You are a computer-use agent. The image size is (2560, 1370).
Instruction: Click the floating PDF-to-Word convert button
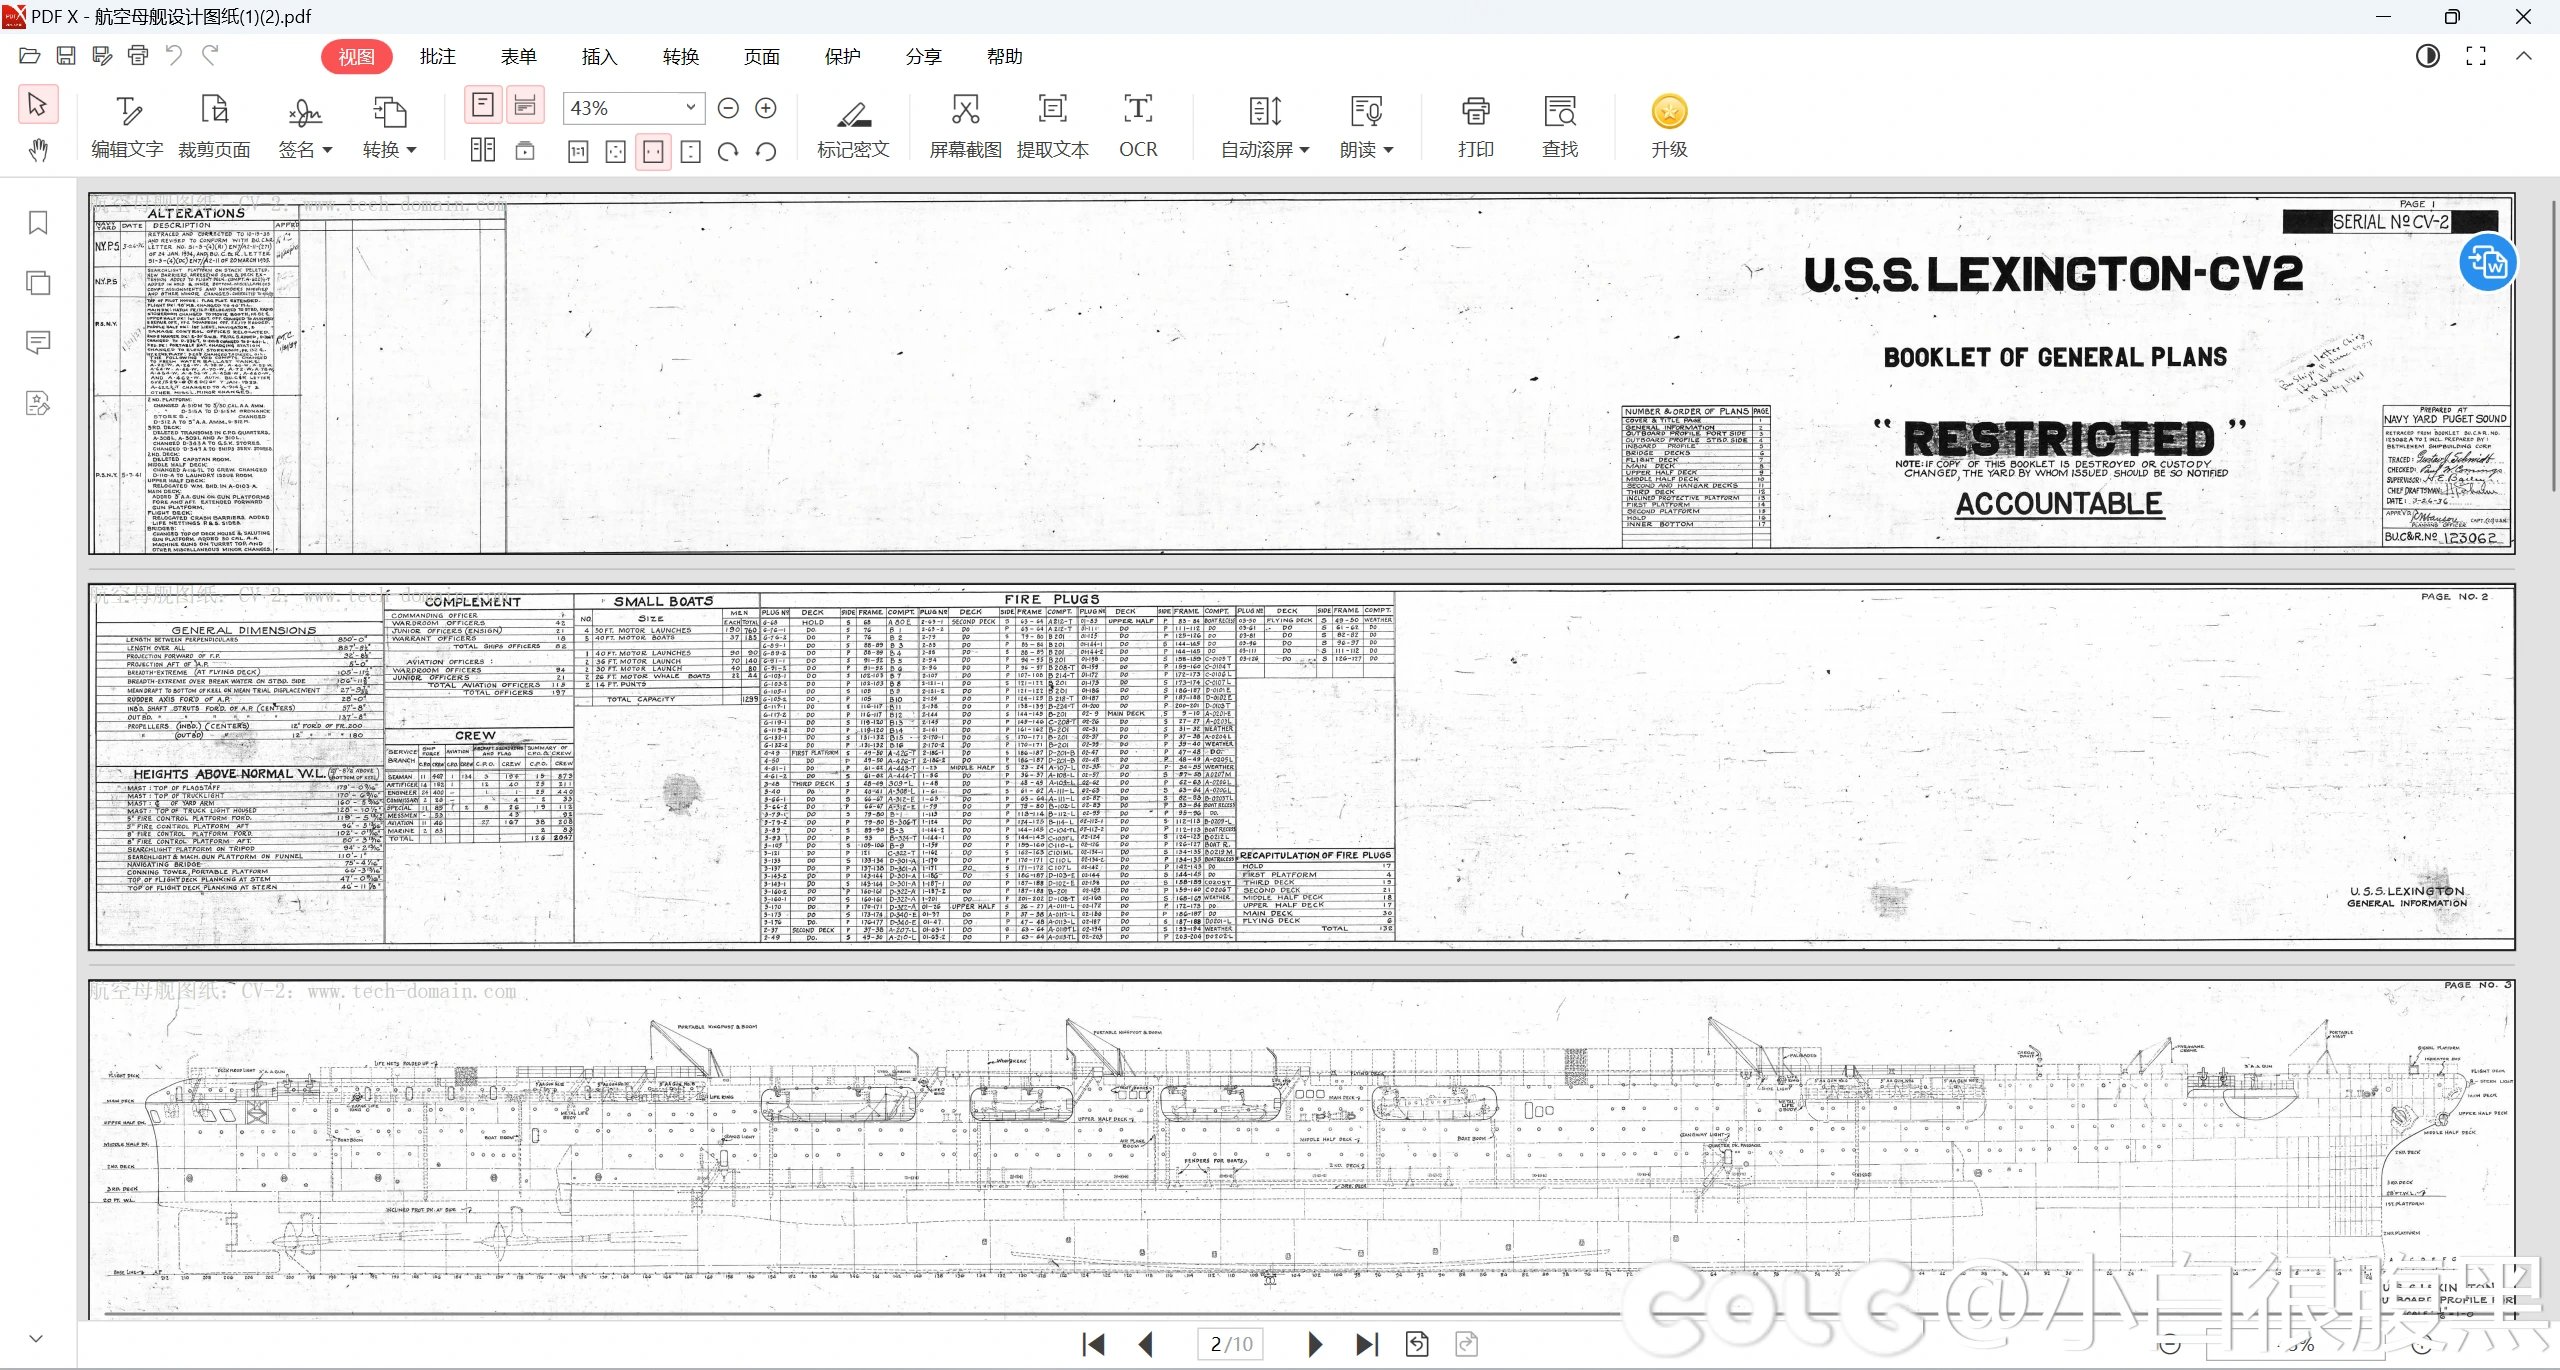(x=2488, y=263)
